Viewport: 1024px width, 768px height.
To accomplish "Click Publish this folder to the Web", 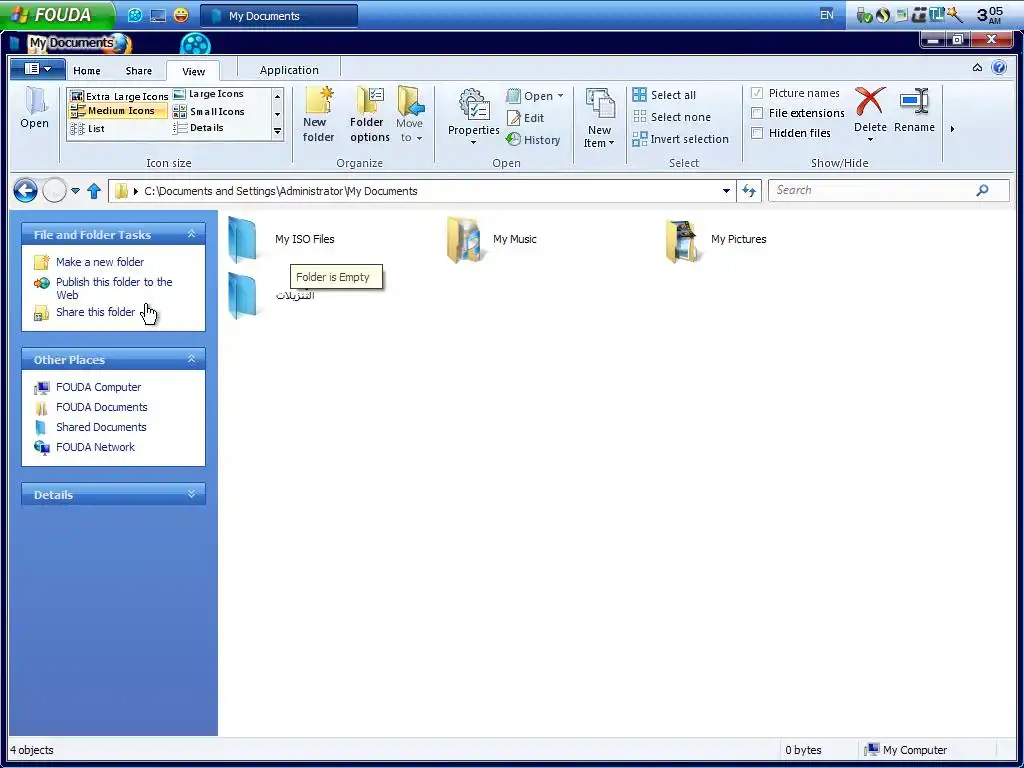I will click(114, 288).
